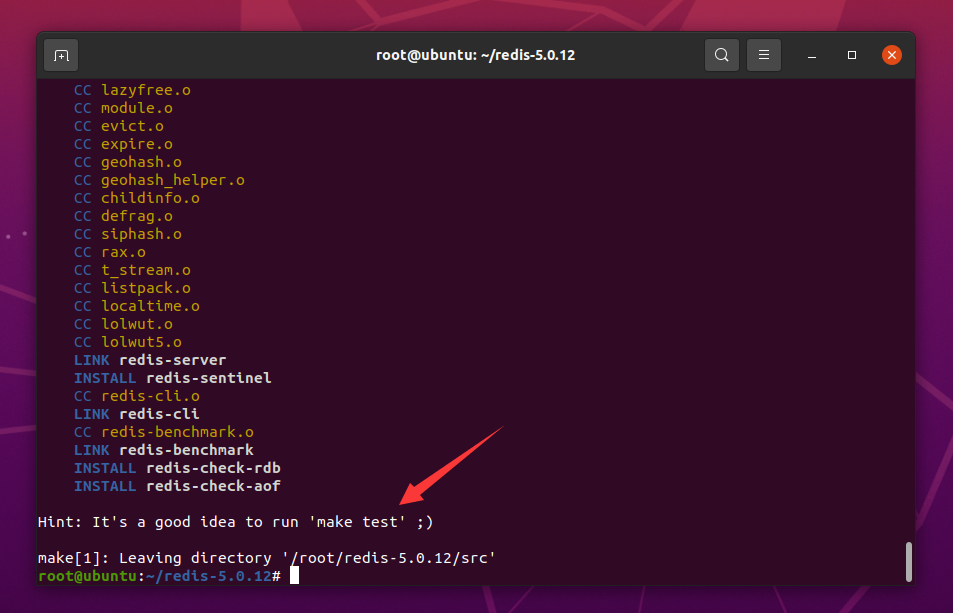Click the text 'childinfo.o'

tap(150, 198)
